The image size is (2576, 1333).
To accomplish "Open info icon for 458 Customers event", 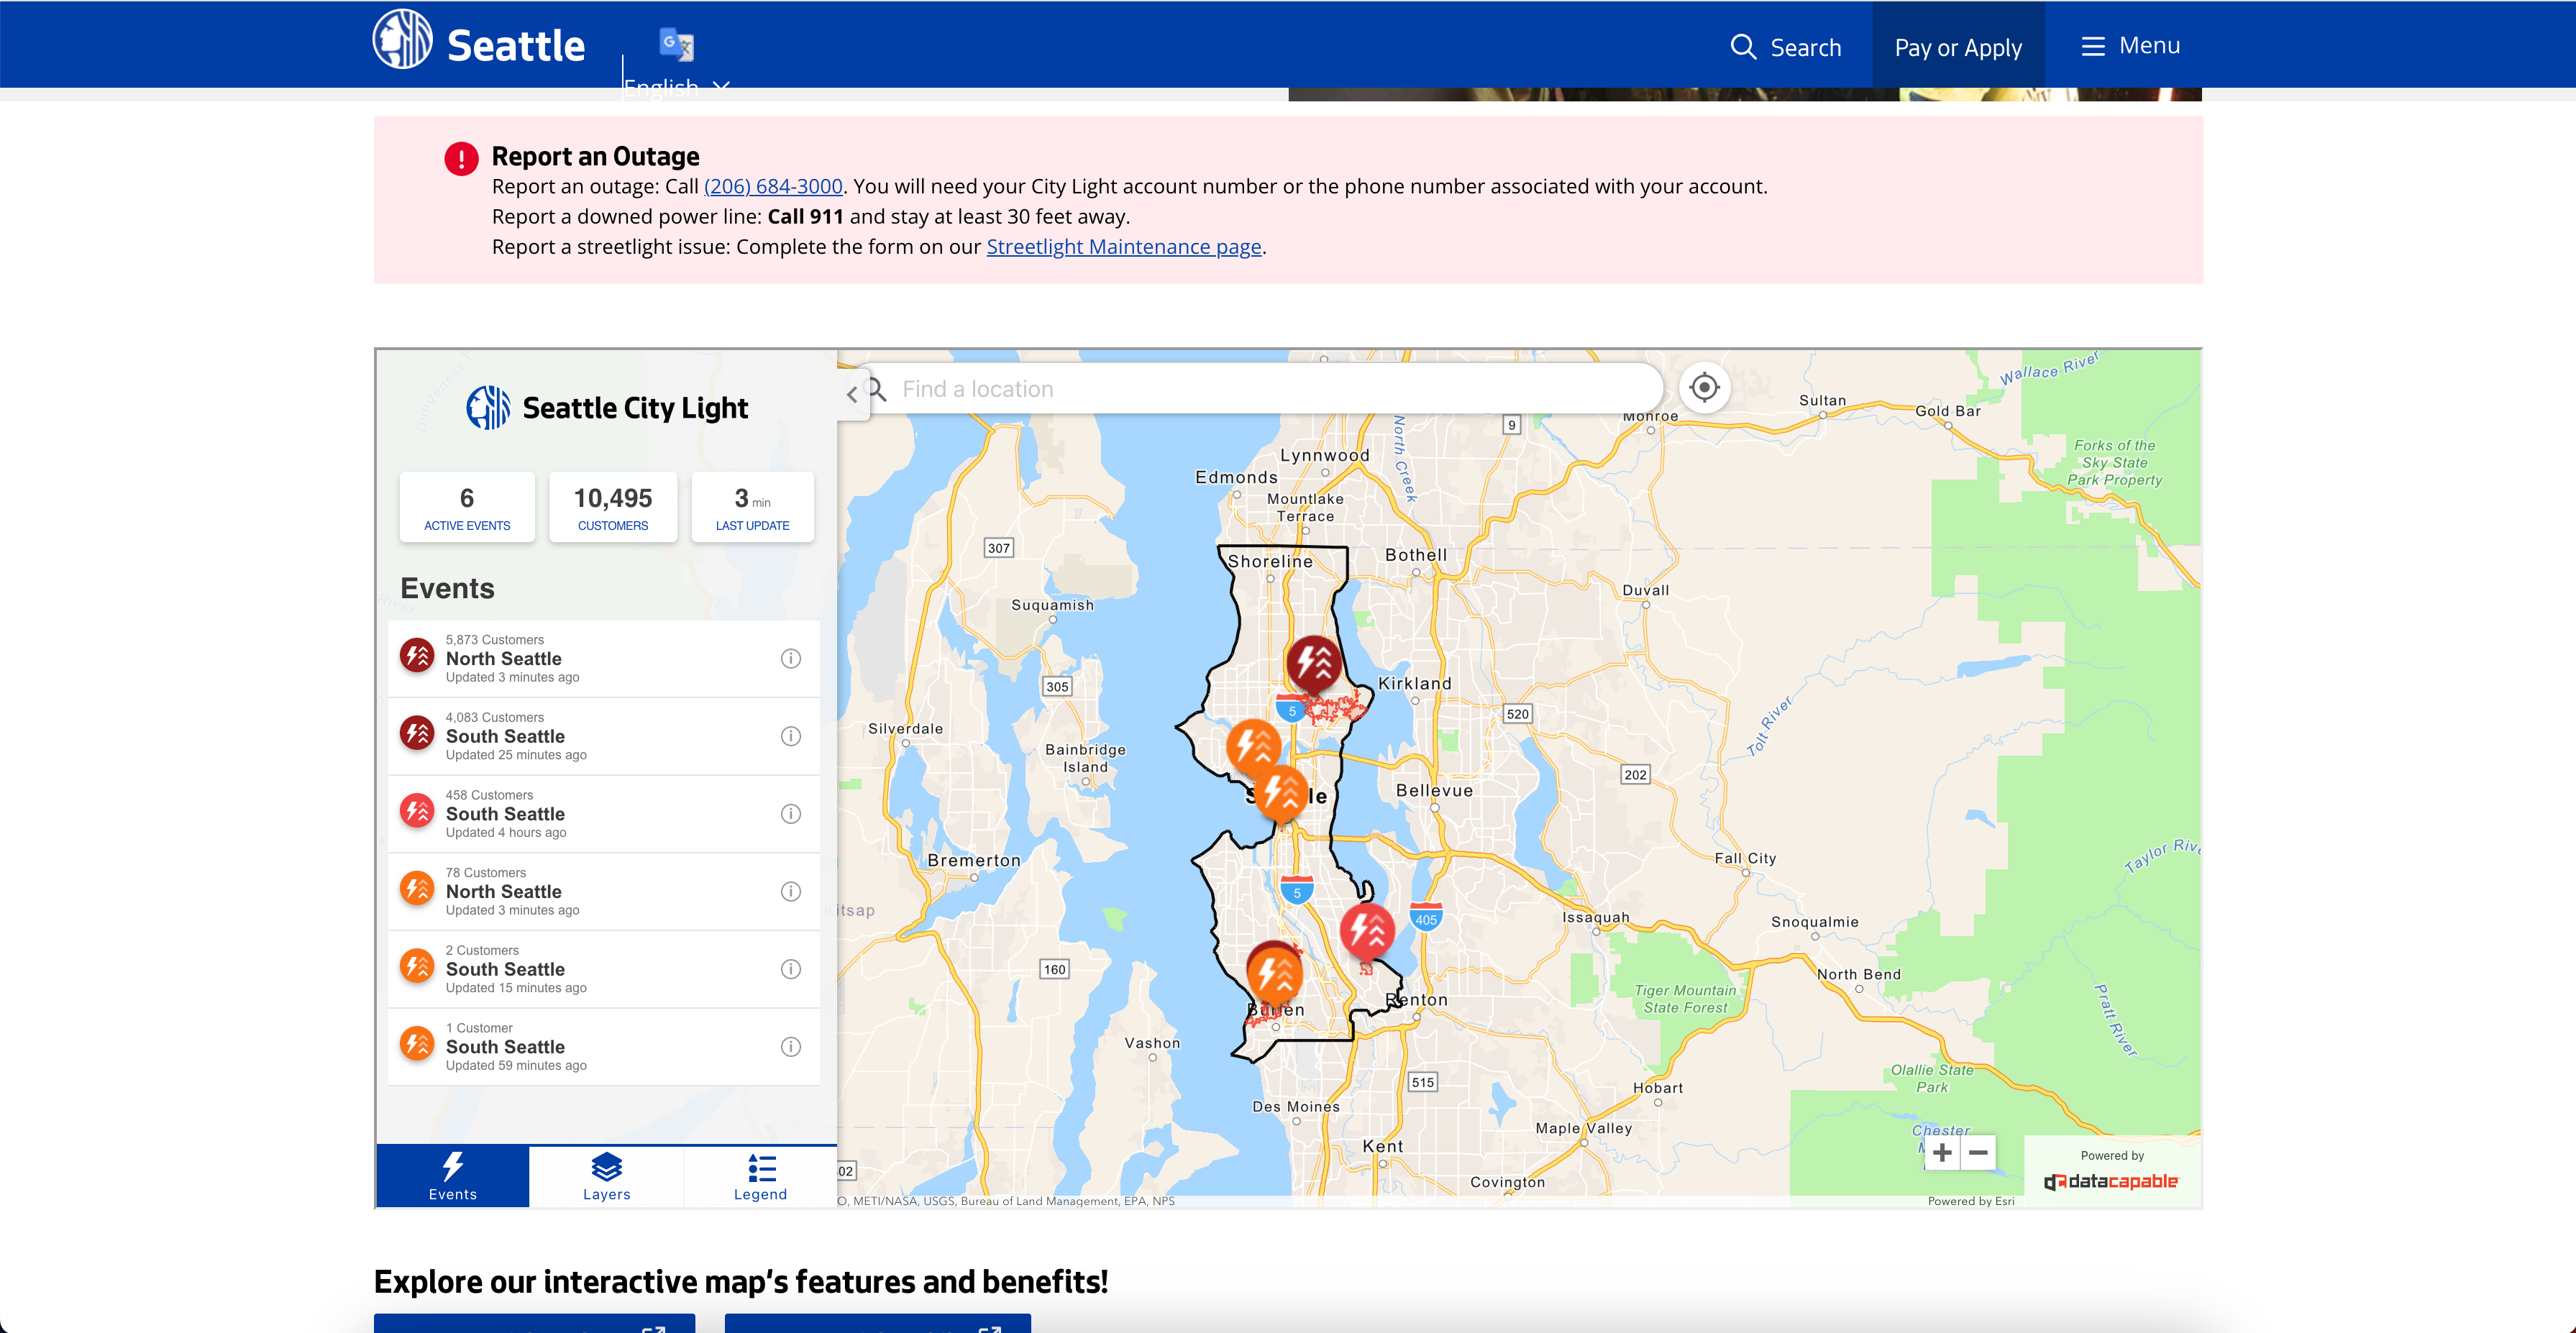I will pyautogui.click(x=790, y=813).
